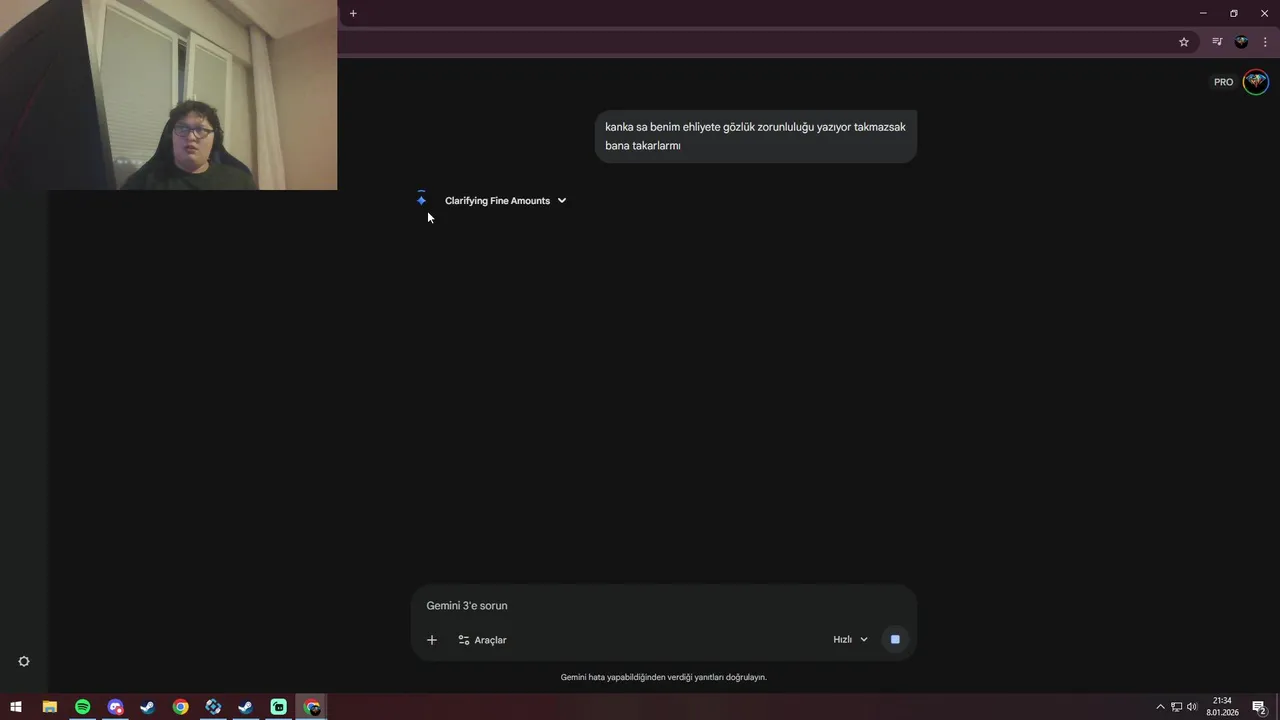Open settings gear in the Gemini sidebar
Viewport: 1280px width, 720px height.
(24, 662)
